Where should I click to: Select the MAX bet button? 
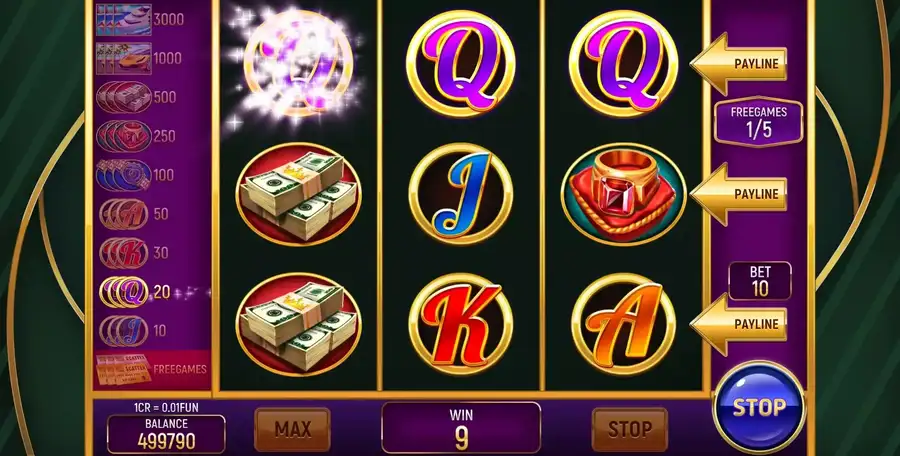[292, 429]
